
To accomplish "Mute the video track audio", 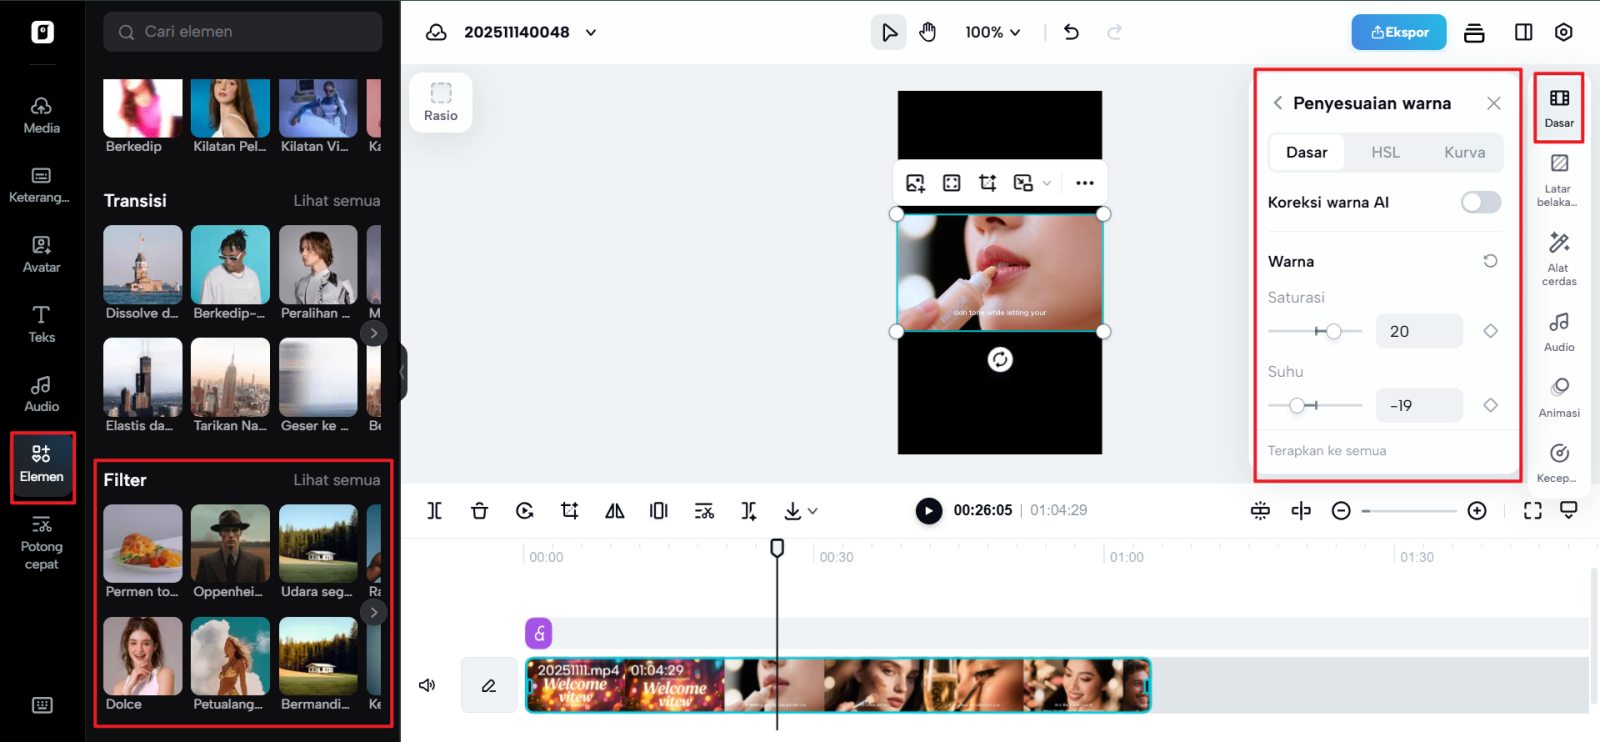I will pyautogui.click(x=427, y=685).
